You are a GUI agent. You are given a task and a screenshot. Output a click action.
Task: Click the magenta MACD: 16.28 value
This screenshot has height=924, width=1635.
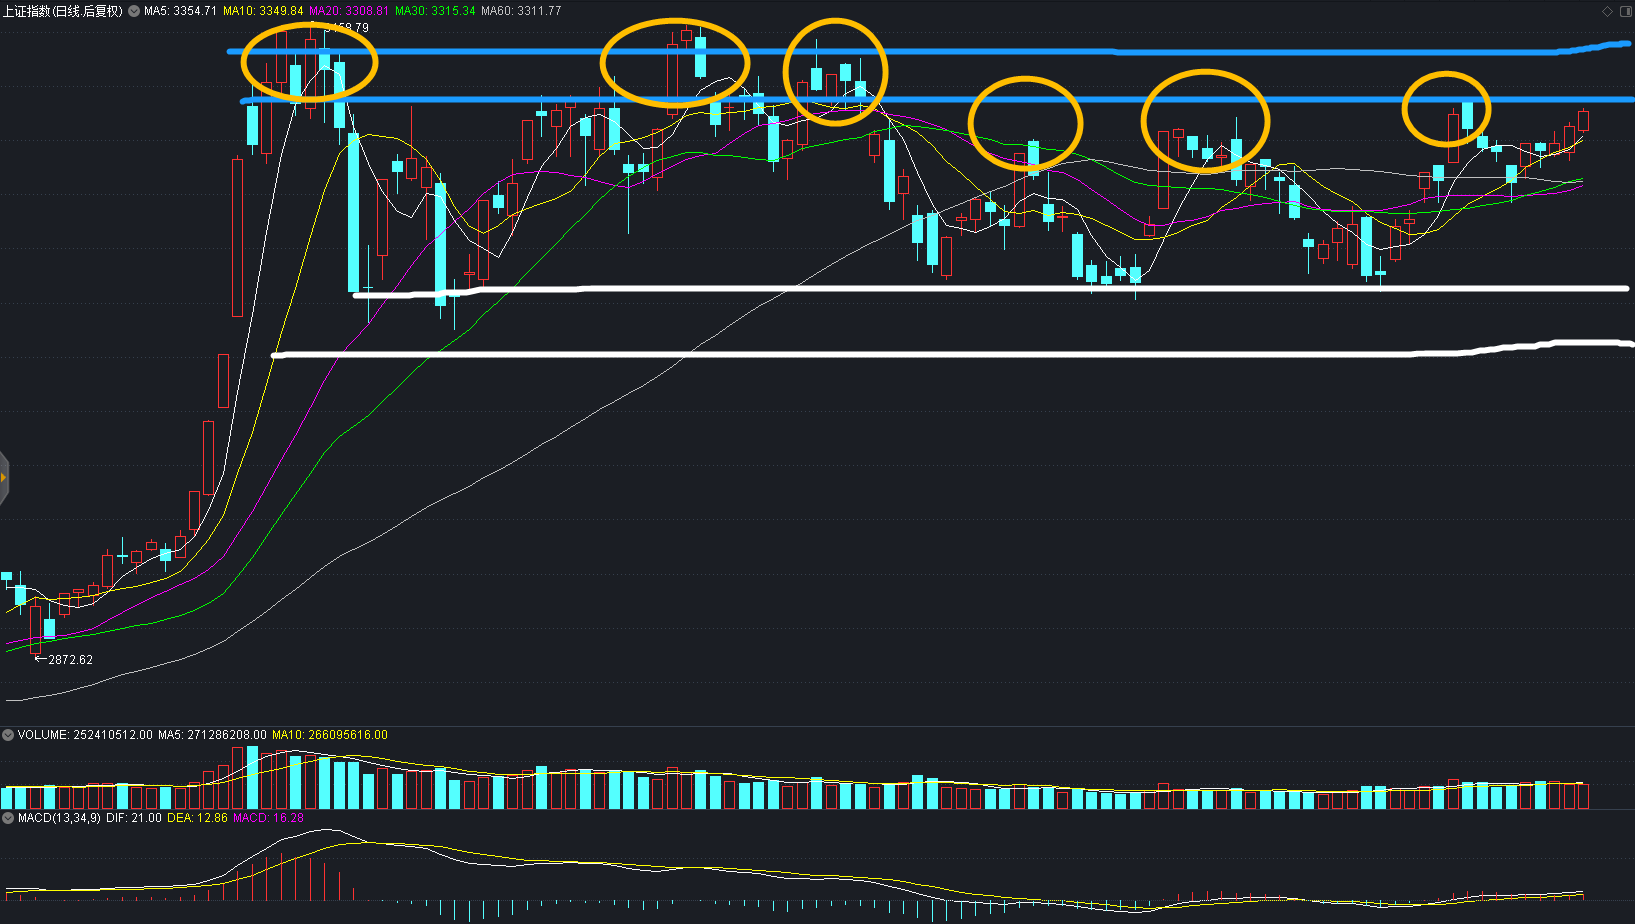(x=268, y=818)
